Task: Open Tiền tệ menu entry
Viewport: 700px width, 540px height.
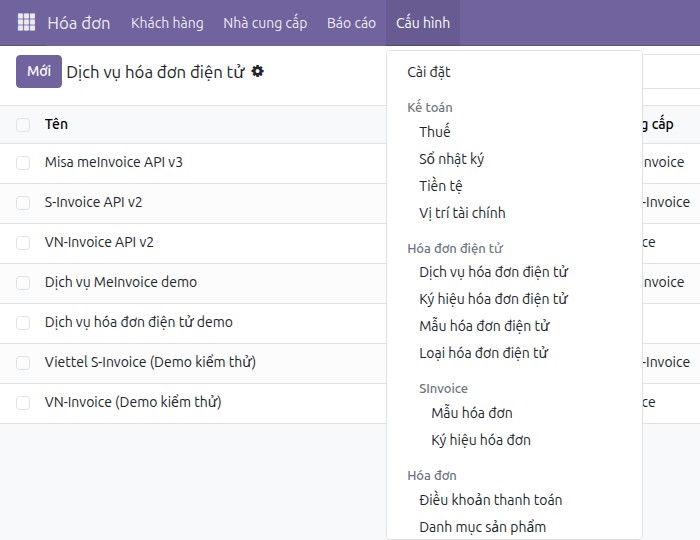Action: pos(441,186)
